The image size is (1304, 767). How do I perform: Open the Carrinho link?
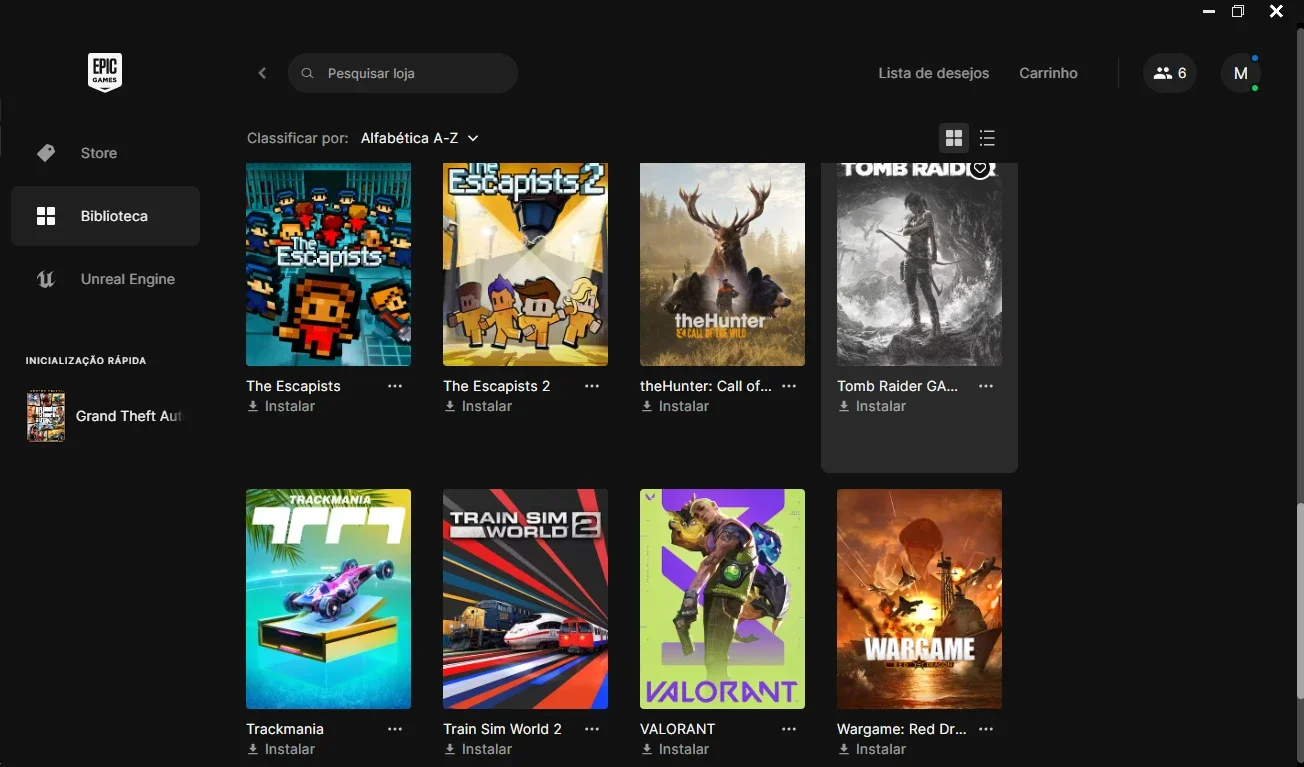tap(1048, 73)
